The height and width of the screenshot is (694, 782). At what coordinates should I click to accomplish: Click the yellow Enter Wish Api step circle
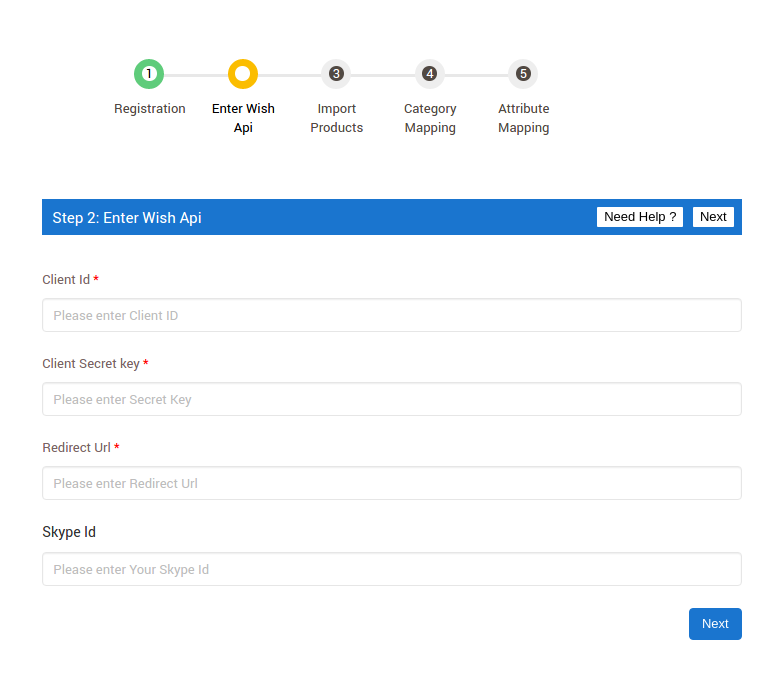pyautogui.click(x=243, y=74)
